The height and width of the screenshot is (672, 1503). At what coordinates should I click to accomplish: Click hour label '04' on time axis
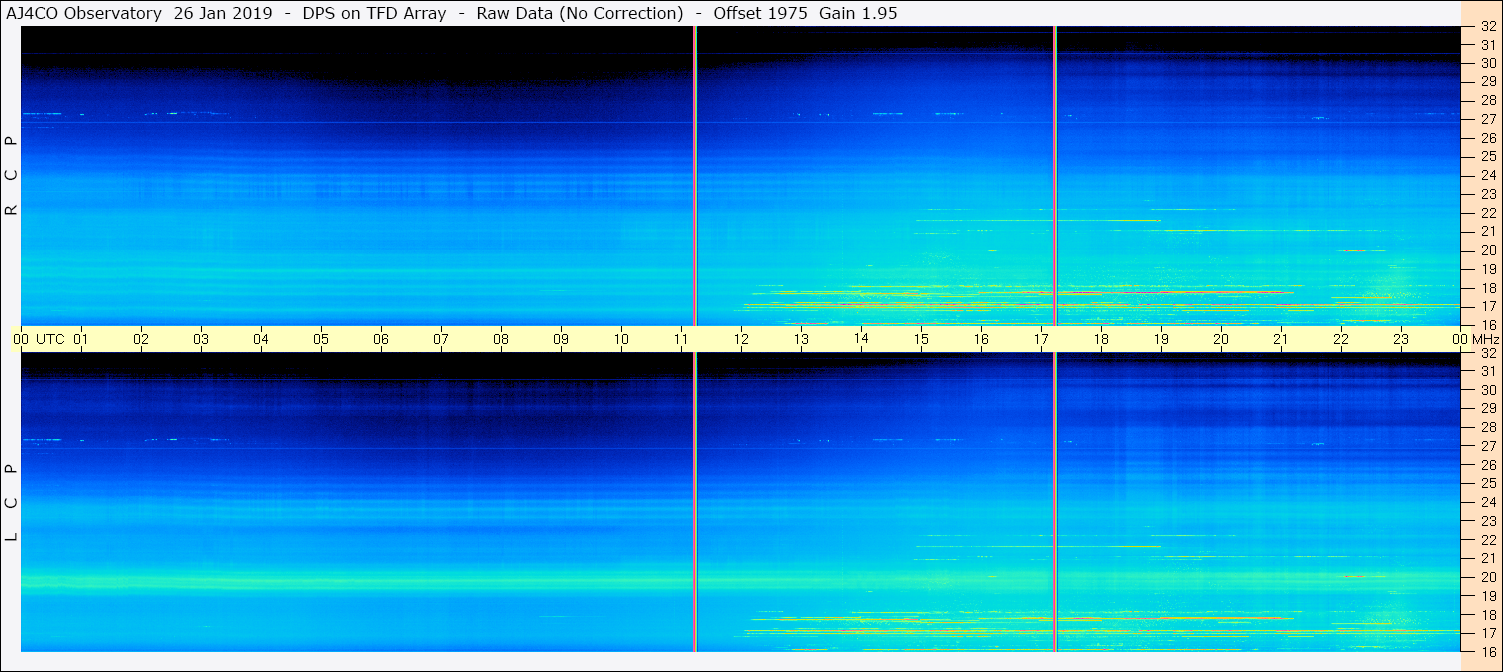(261, 339)
